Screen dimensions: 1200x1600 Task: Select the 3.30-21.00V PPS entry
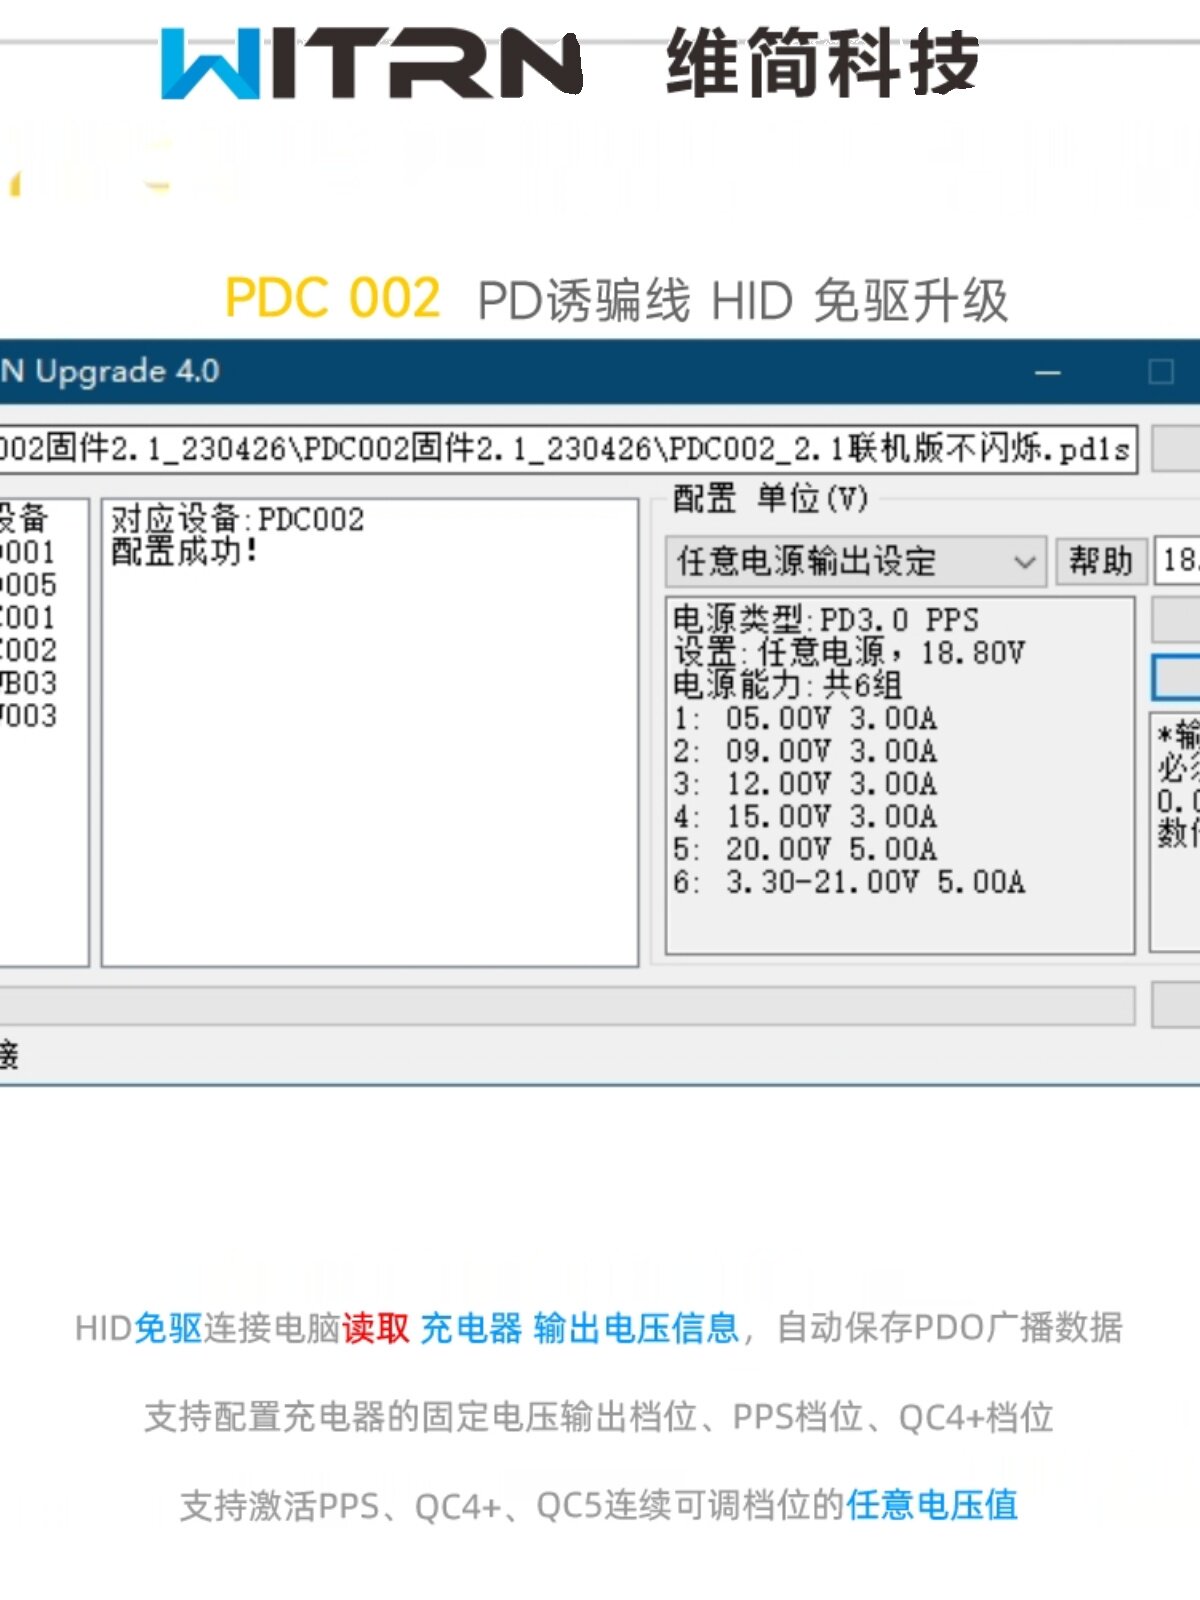[x=874, y=882]
